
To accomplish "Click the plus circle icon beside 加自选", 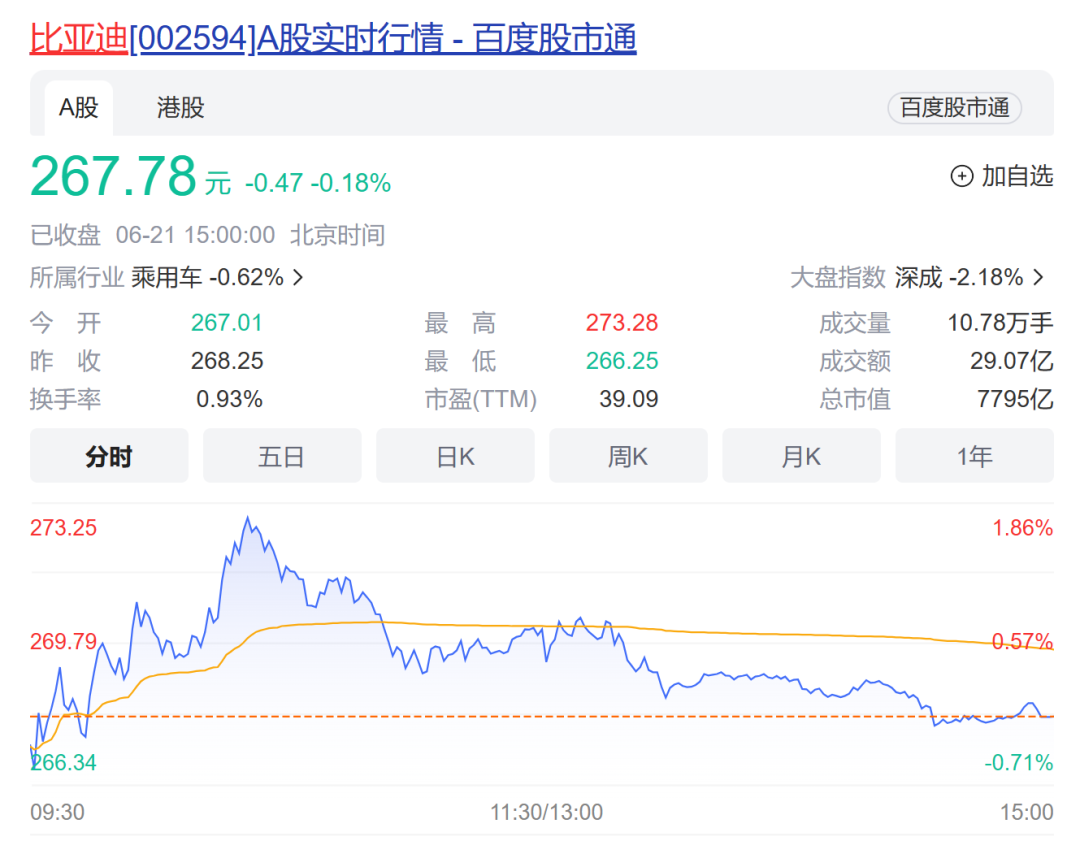I will 962,176.
